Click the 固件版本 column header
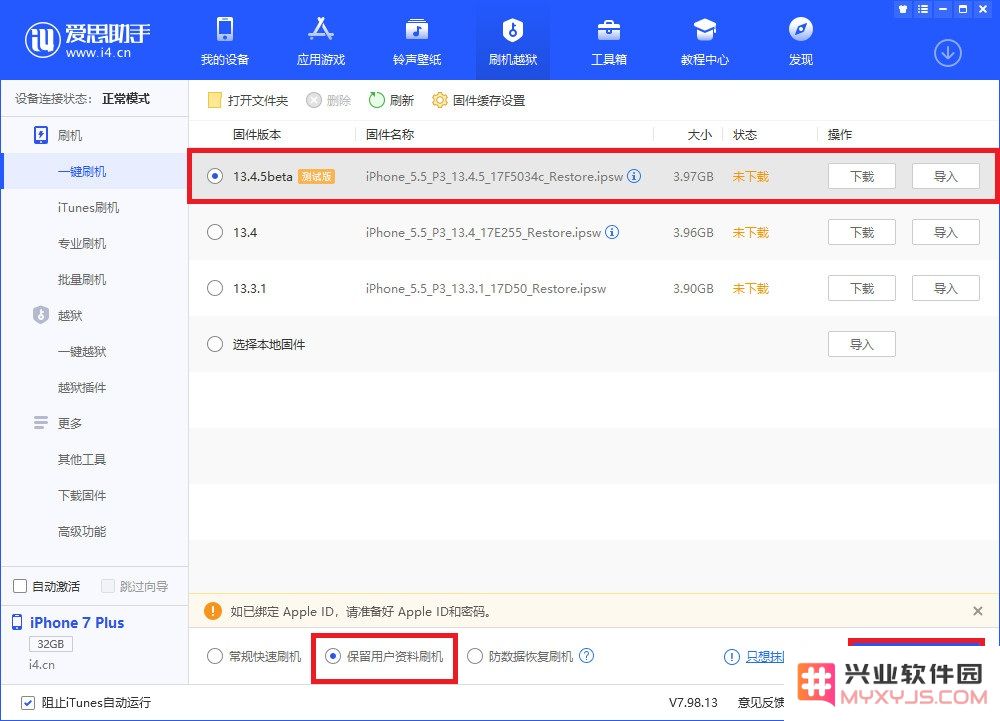The image size is (1000, 721). pos(257,135)
